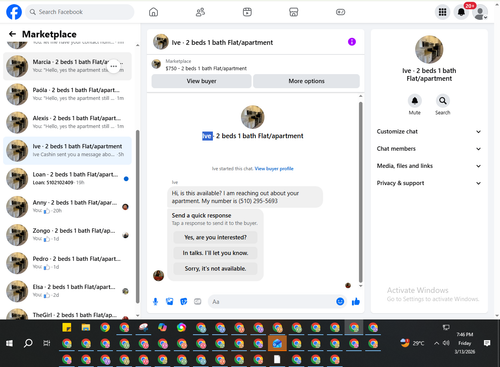The width and height of the screenshot is (500, 367).
Task: Go back with the Marketplace back arrow
Action: 12,34
